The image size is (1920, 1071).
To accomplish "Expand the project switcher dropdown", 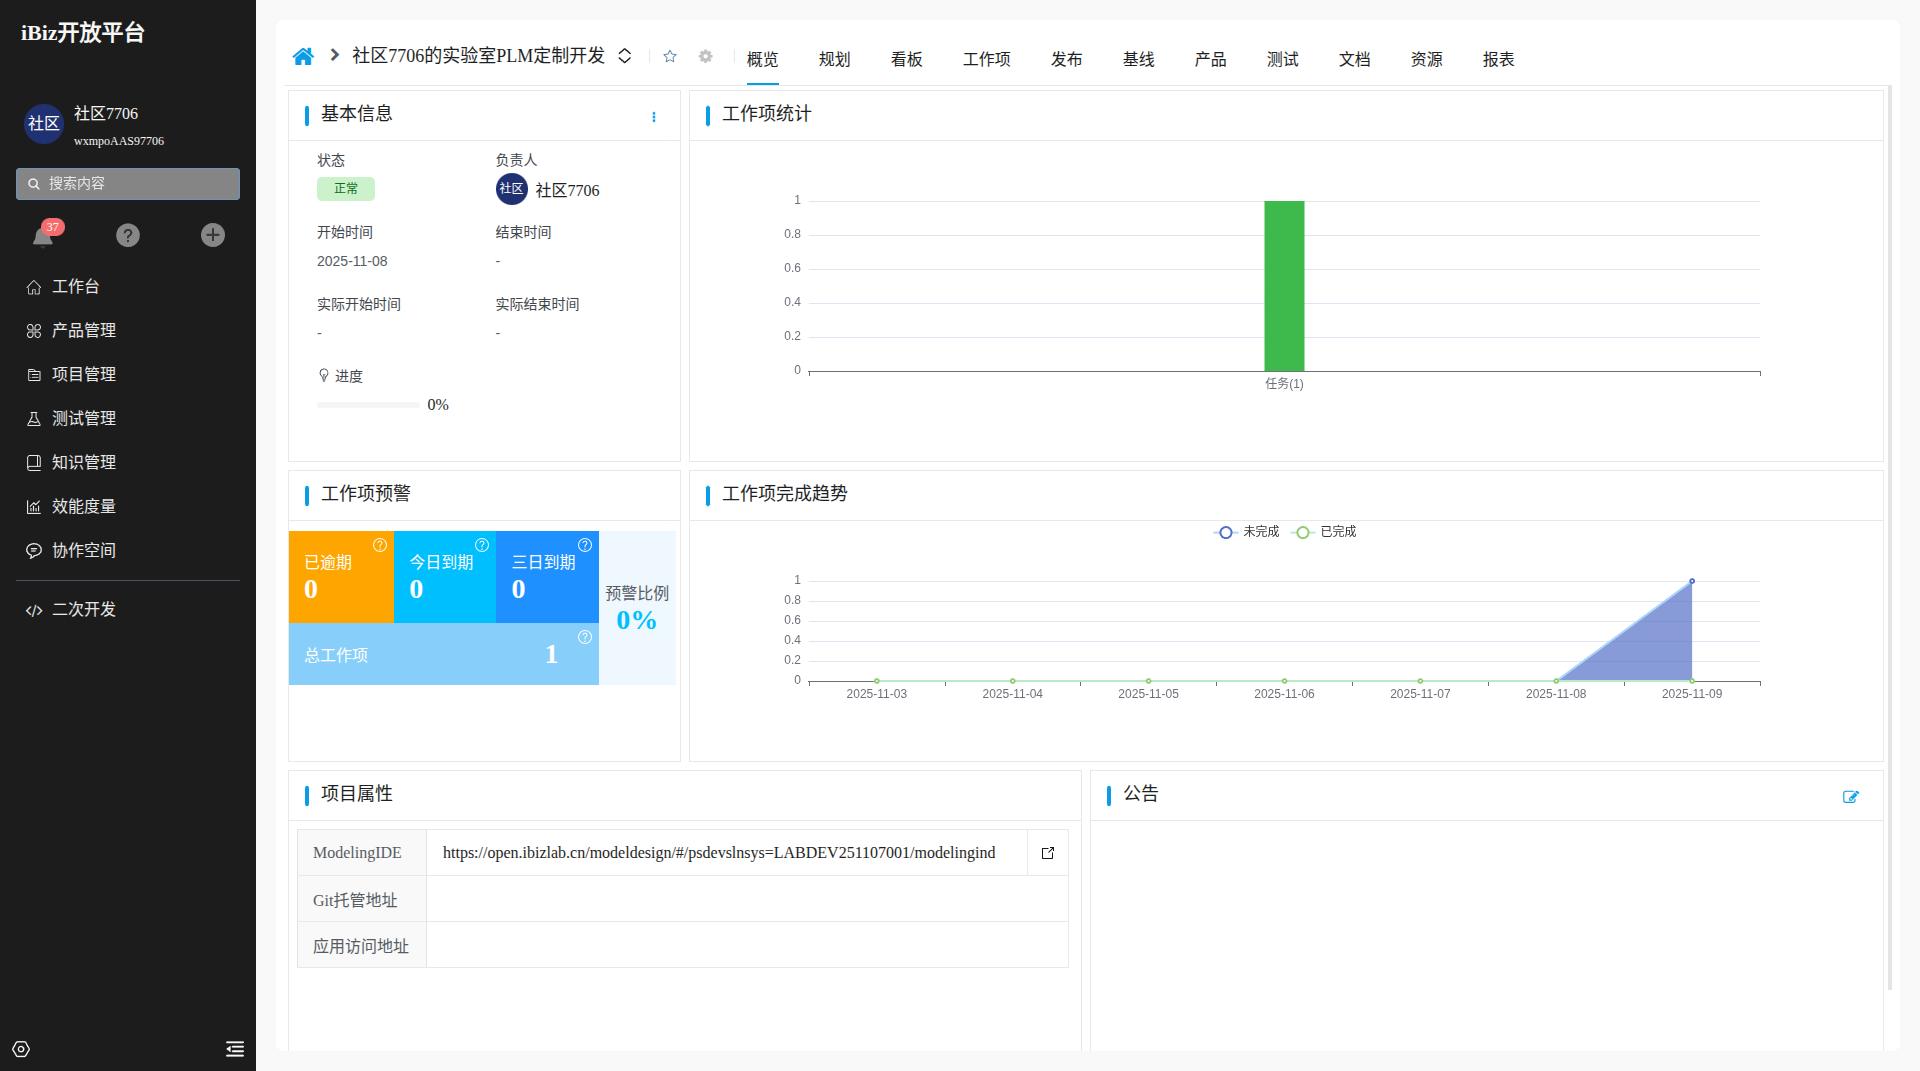I will [625, 57].
